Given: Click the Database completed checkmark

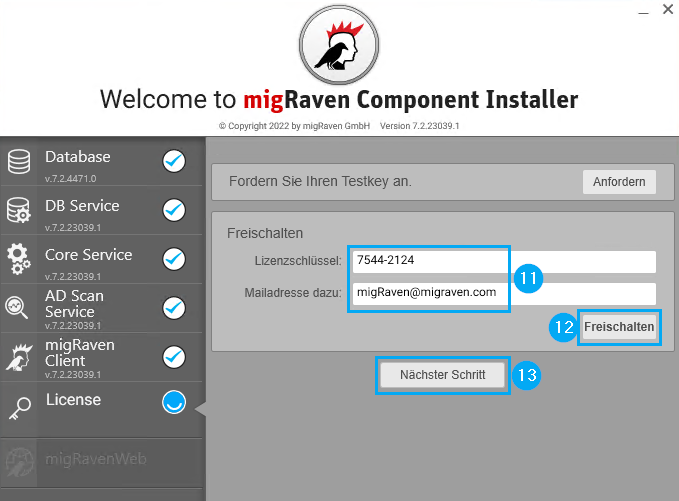Looking at the screenshot, I should point(174,161).
